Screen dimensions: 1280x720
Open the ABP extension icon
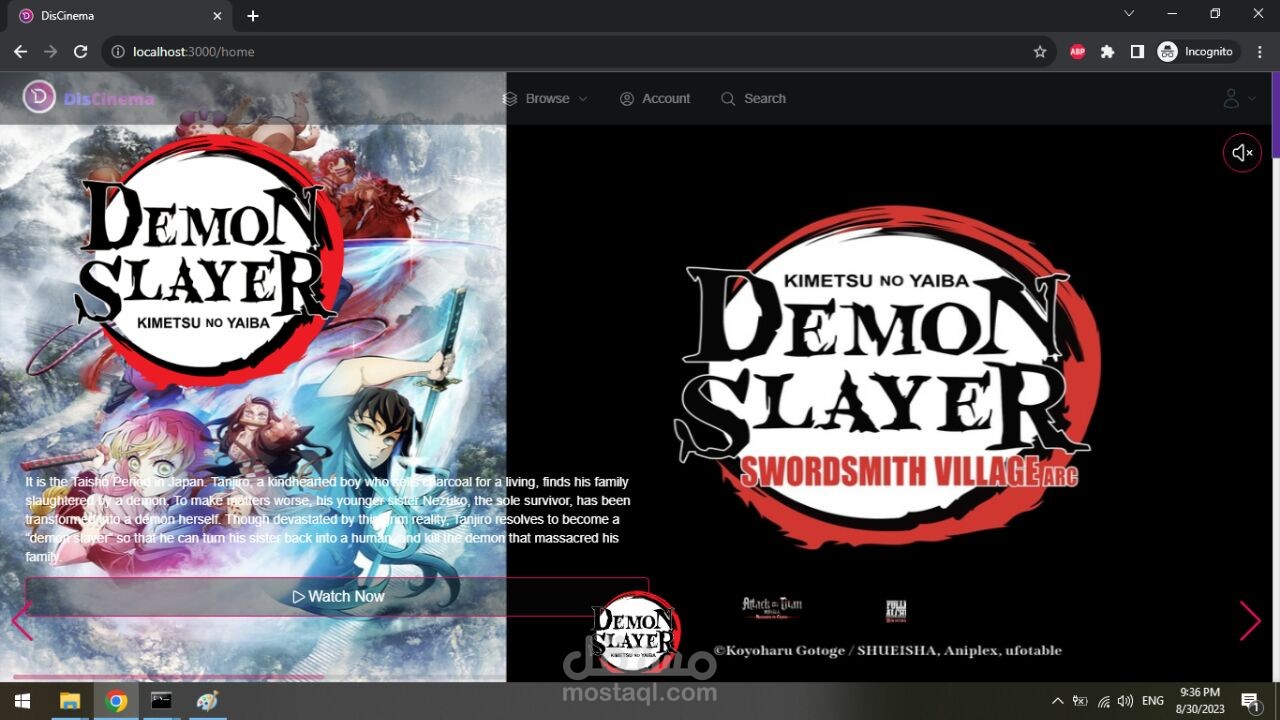[x=1077, y=51]
